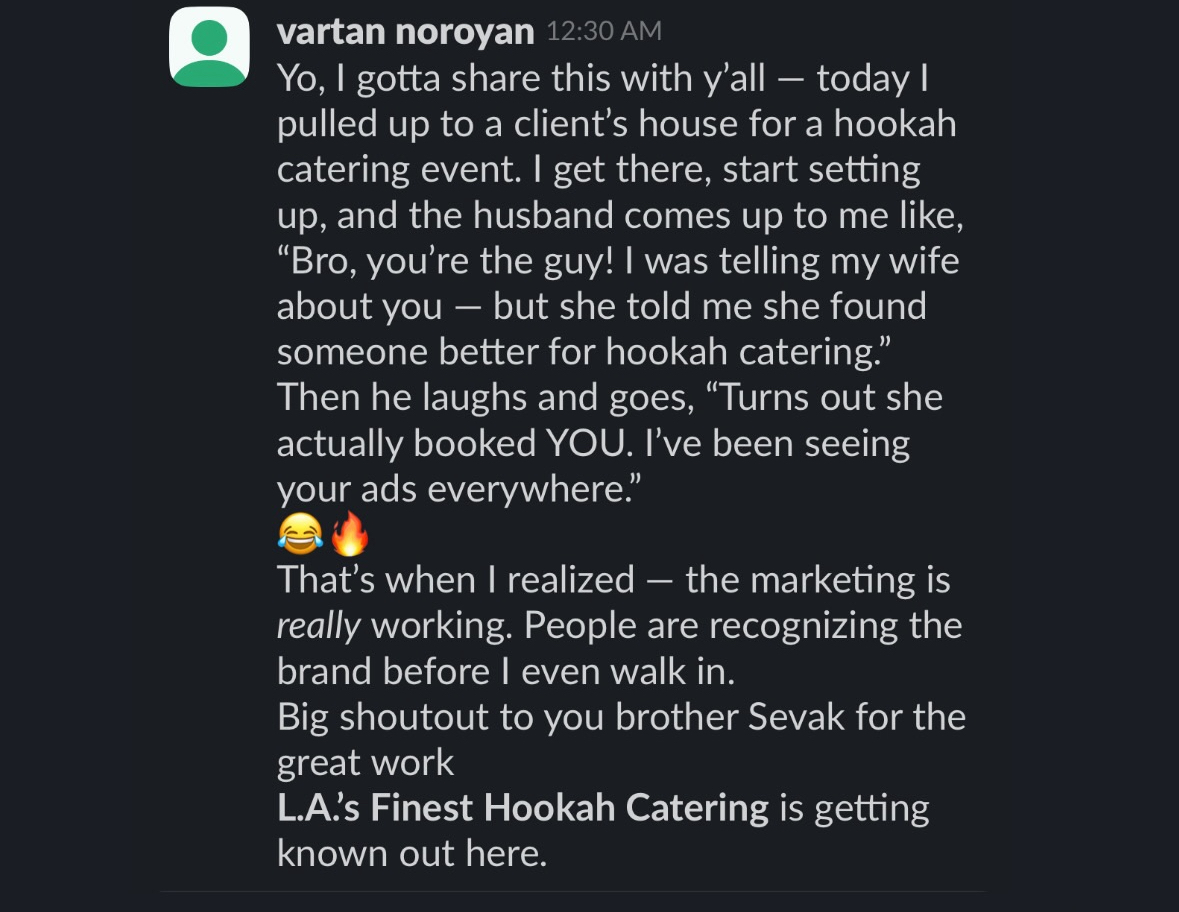Click the 12:30 AM message timestamp
The height and width of the screenshot is (912, 1179).
[604, 31]
